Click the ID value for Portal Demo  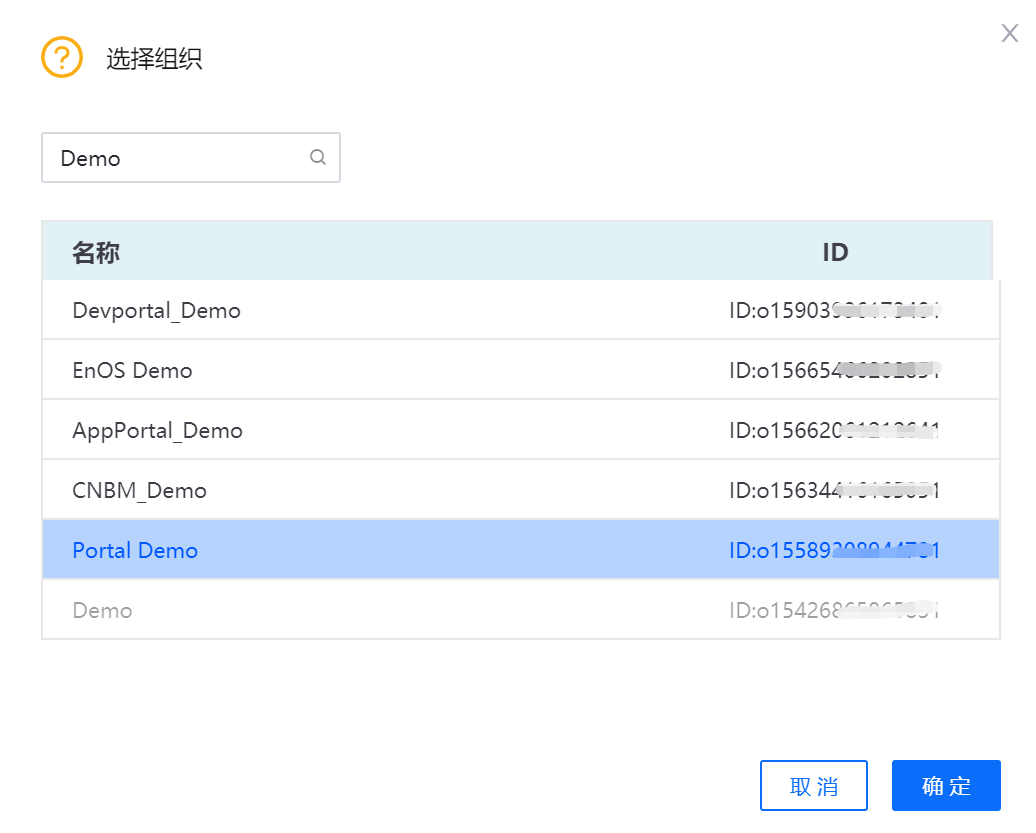pyautogui.click(x=835, y=550)
